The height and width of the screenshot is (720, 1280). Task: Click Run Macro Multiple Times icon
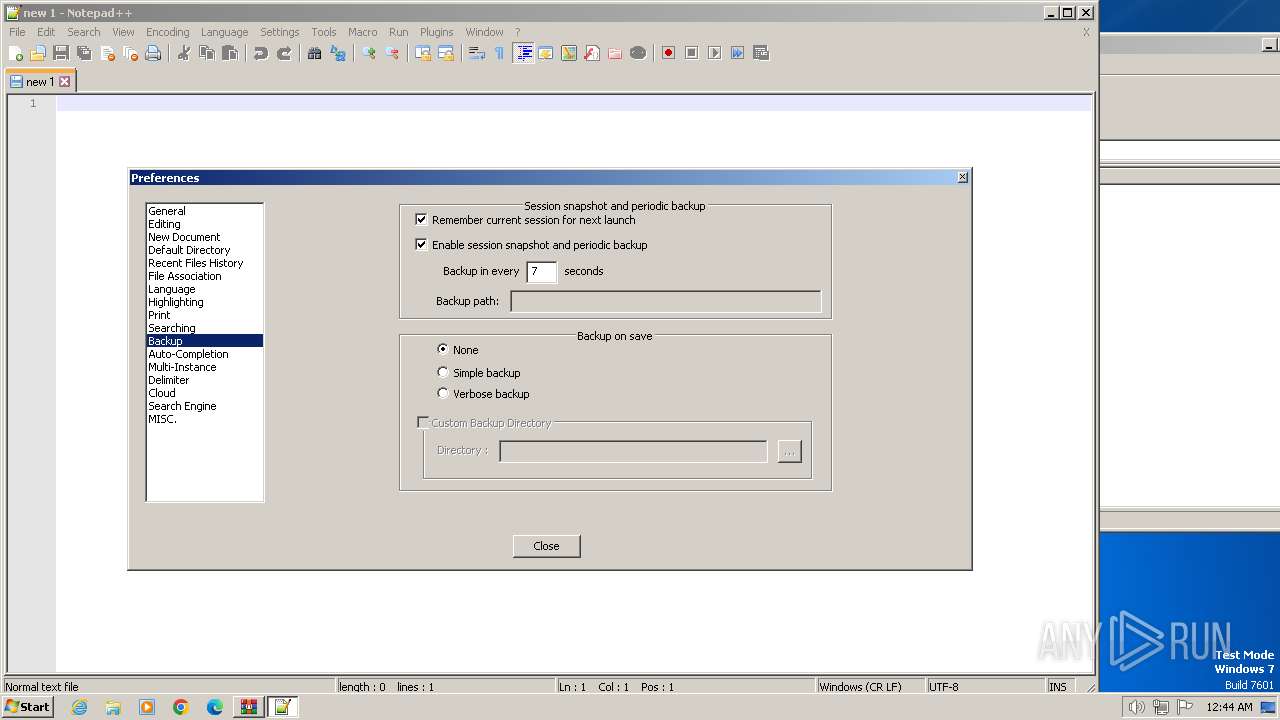click(737, 53)
